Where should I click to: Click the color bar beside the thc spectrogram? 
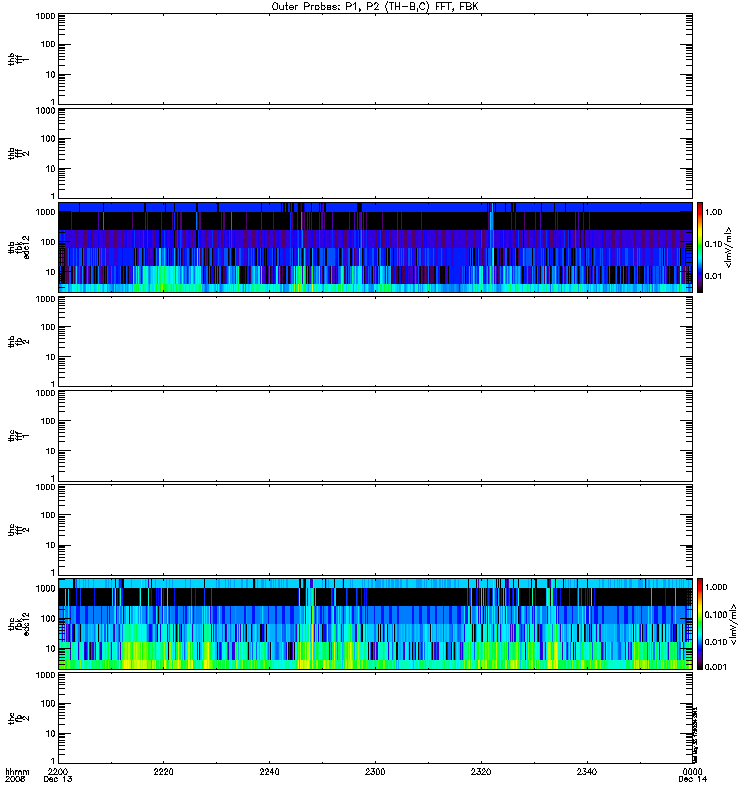click(700, 624)
